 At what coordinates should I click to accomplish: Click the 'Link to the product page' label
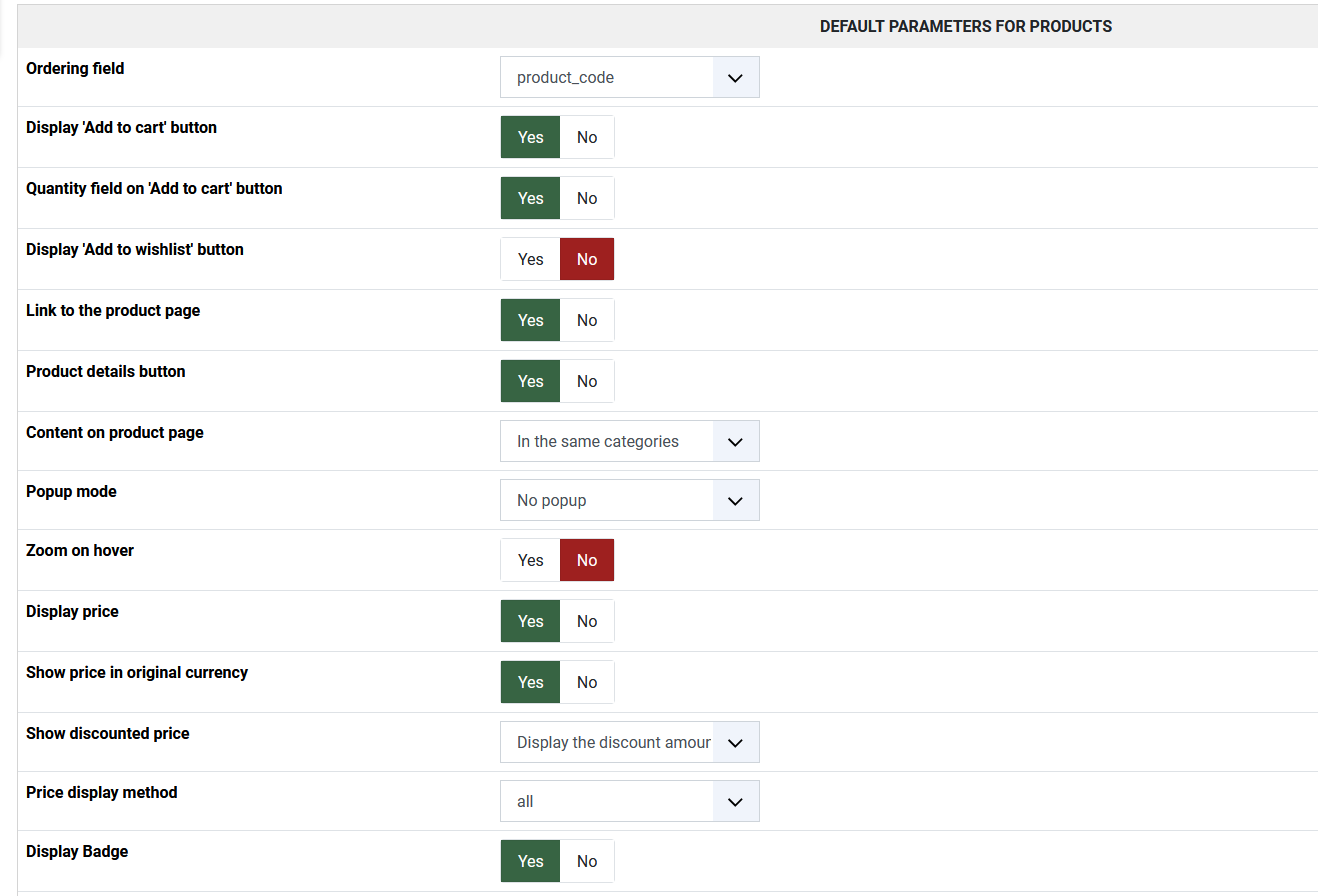(x=113, y=310)
